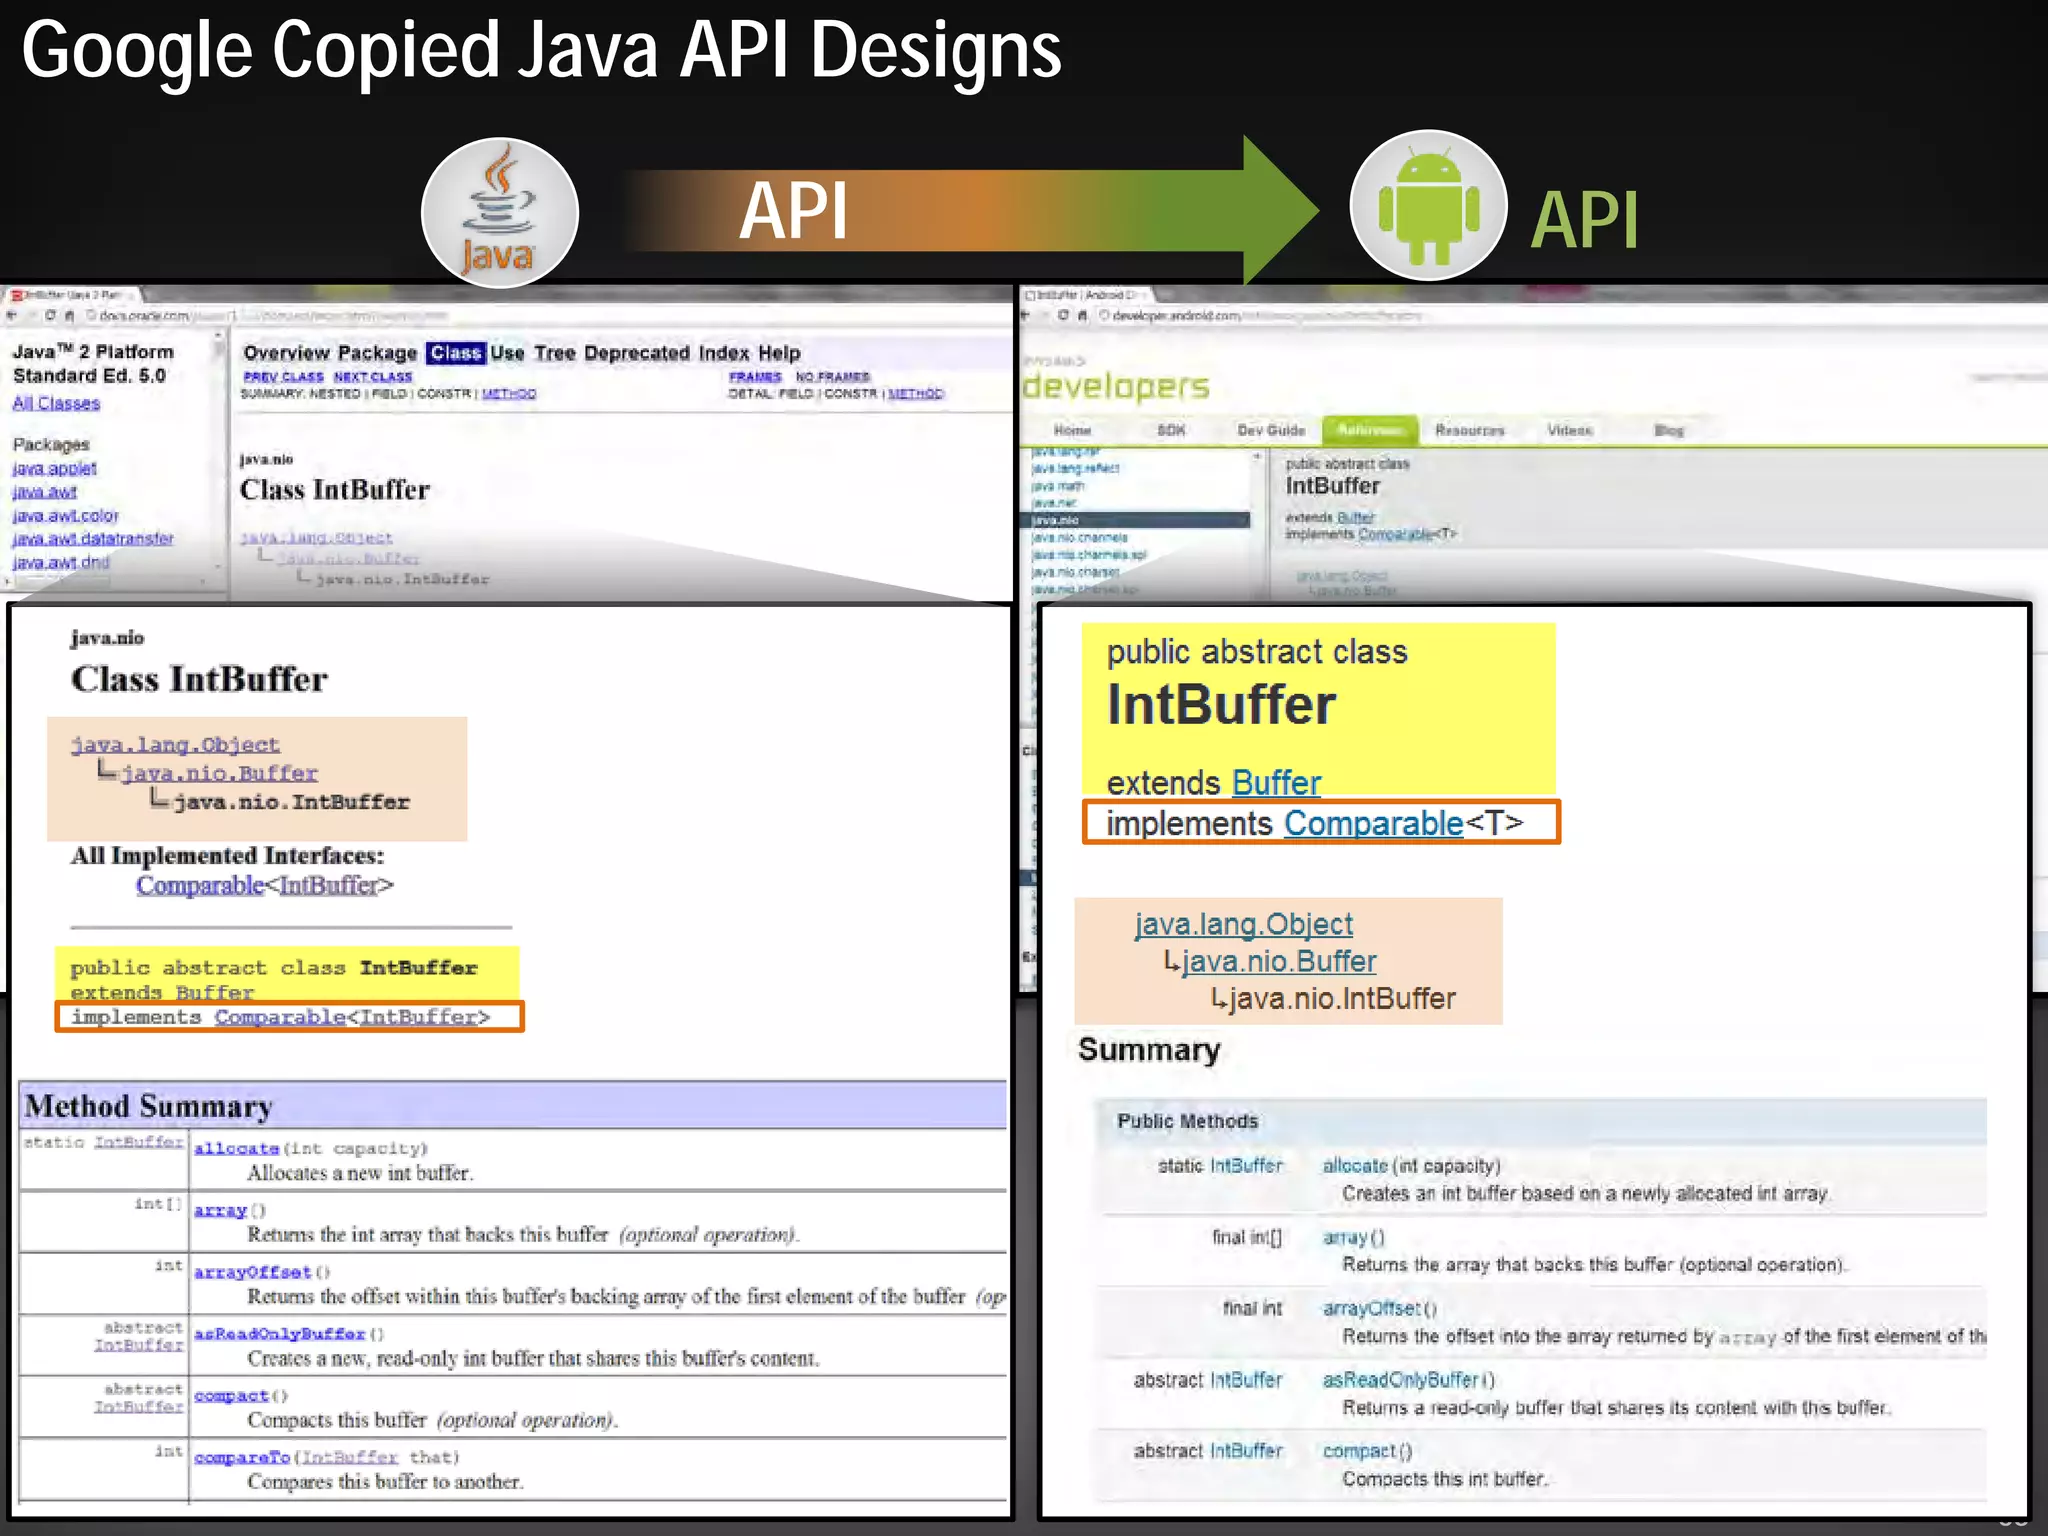
Task: Click reload icon in Android developer browser
Action: 1063,315
